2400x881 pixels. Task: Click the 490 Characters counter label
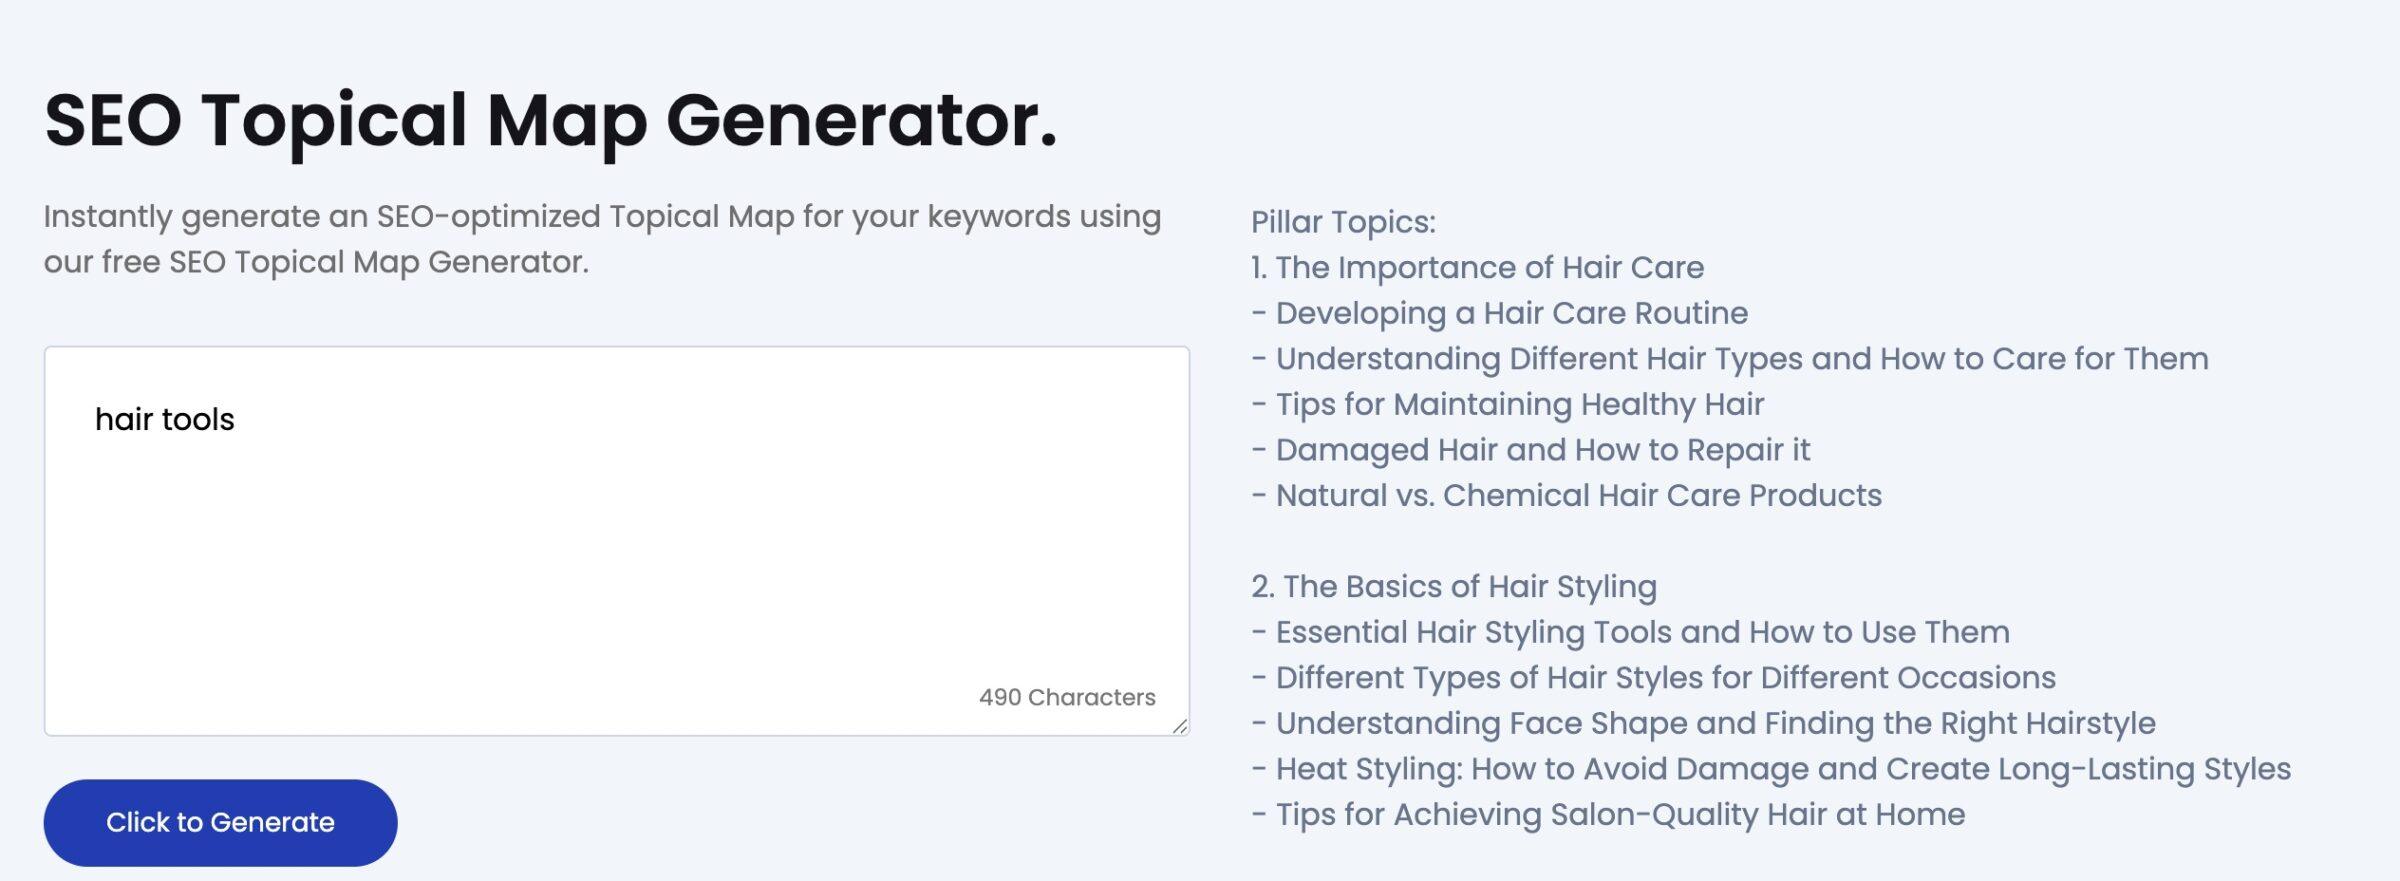(x=1067, y=697)
